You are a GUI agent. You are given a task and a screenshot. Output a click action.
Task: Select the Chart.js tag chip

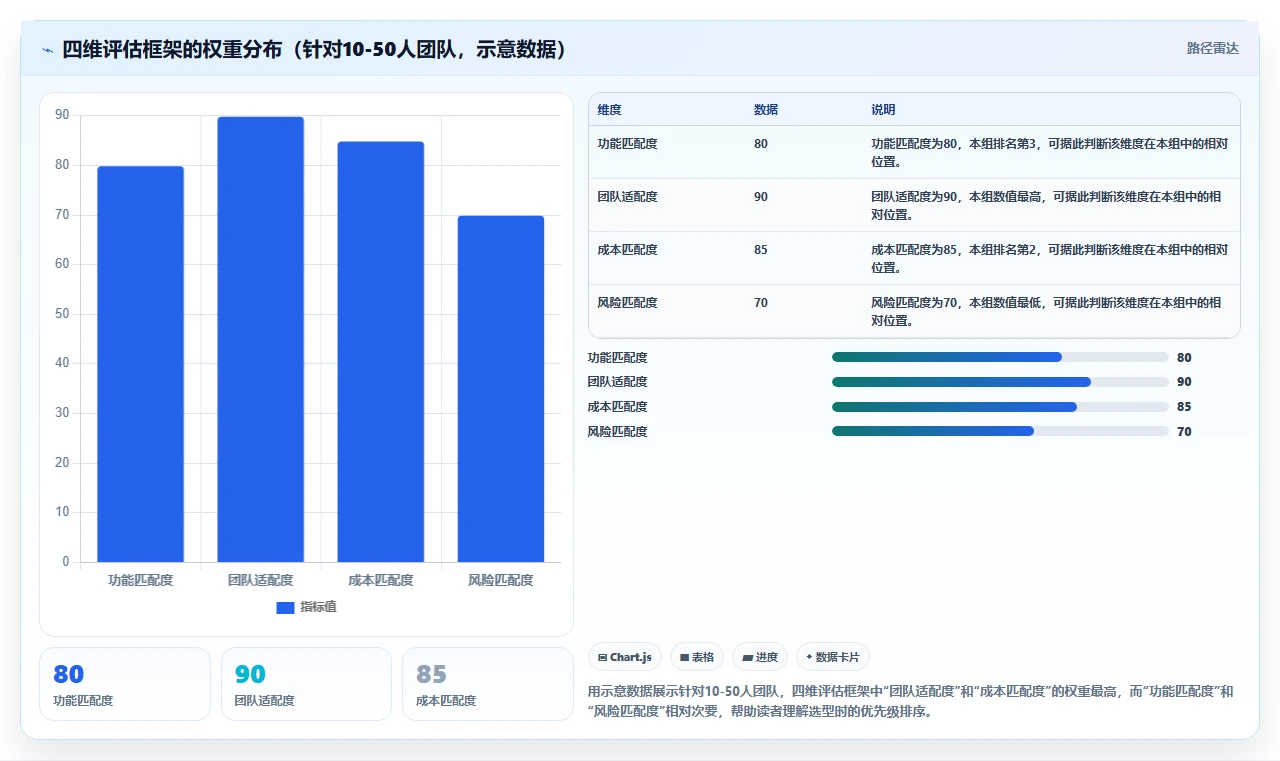pyautogui.click(x=625, y=657)
